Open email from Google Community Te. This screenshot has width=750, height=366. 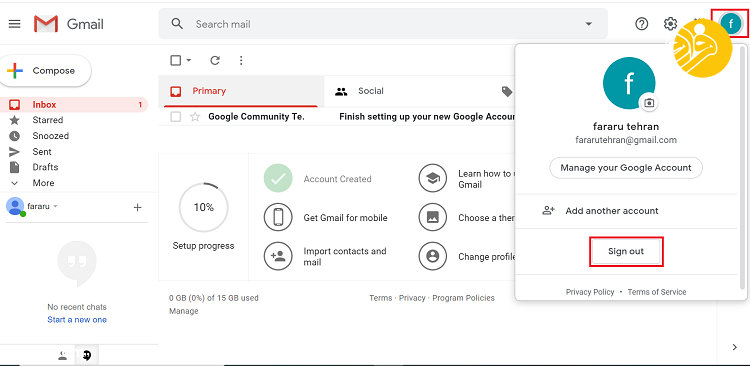[x=256, y=117]
